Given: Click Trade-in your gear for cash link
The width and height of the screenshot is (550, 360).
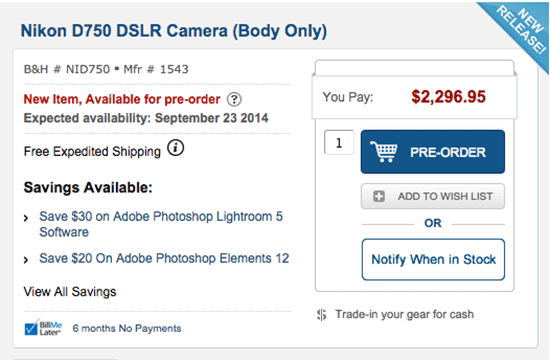Looking at the screenshot, I should click(x=404, y=314).
